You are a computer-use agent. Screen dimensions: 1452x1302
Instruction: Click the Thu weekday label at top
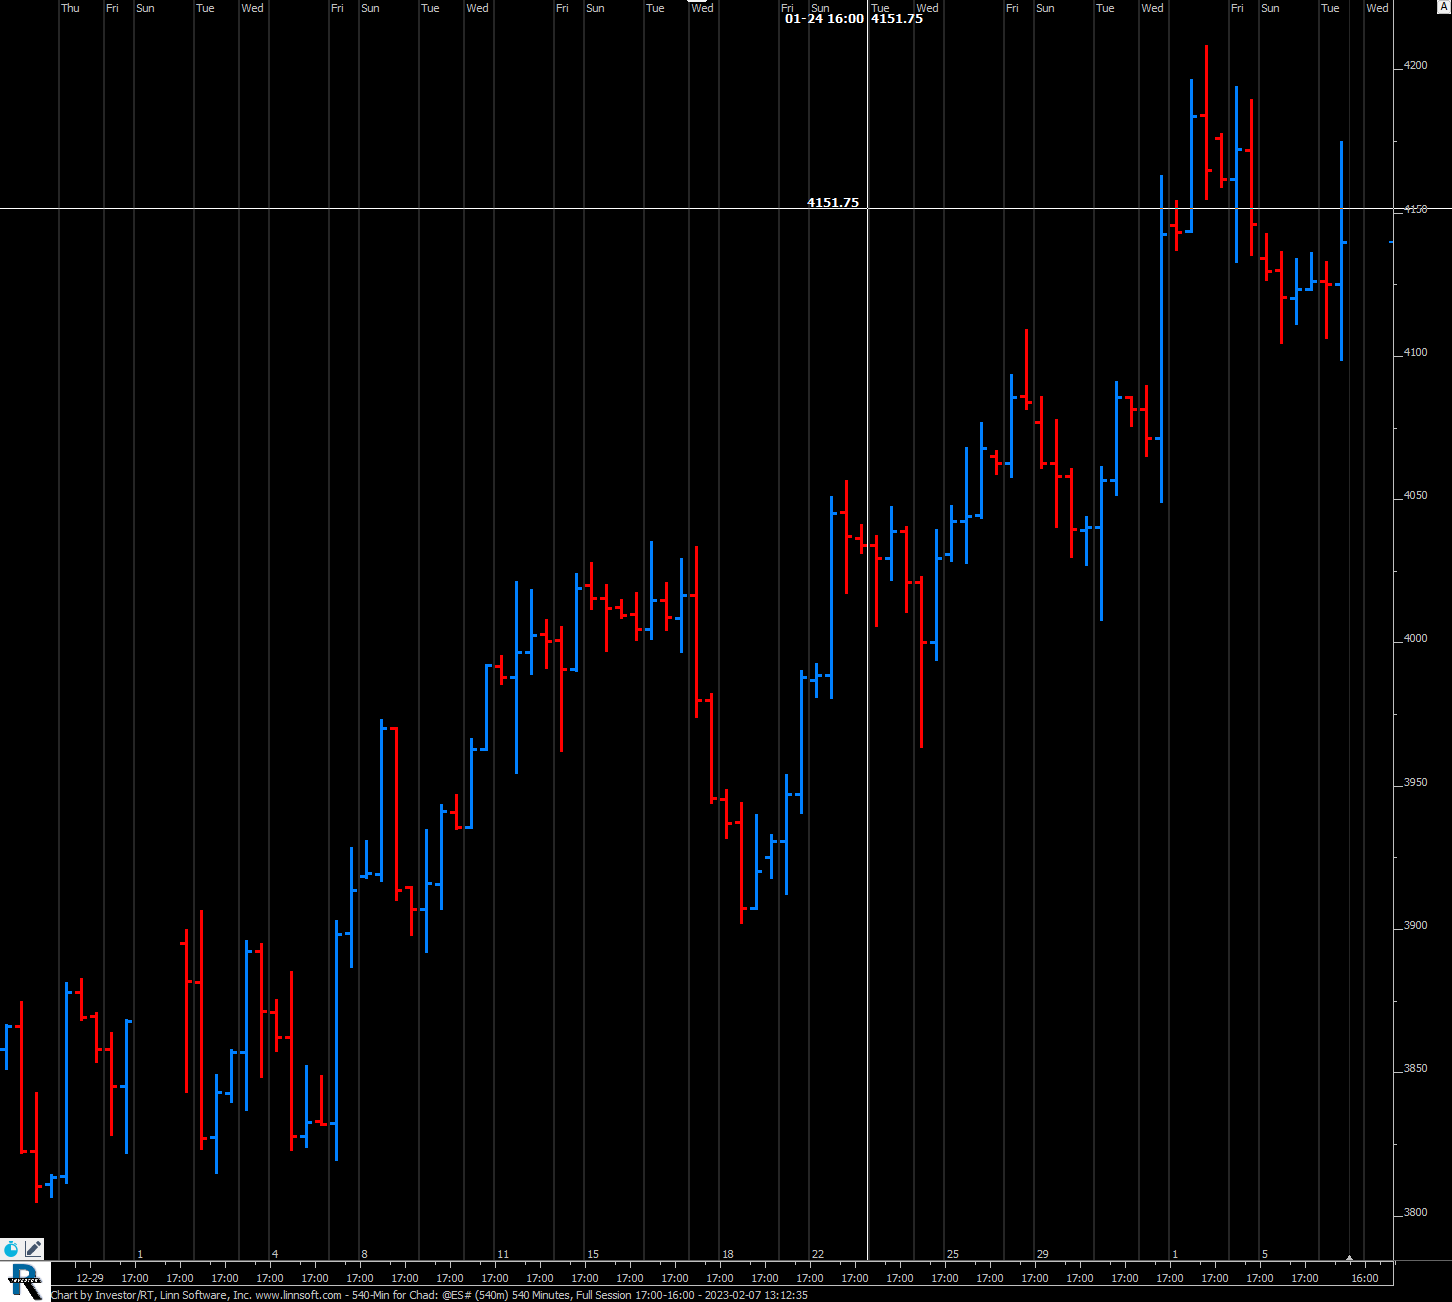(70, 8)
